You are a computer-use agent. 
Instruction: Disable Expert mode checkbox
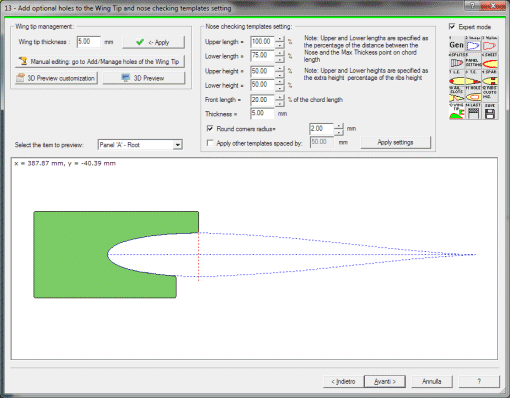[452, 27]
